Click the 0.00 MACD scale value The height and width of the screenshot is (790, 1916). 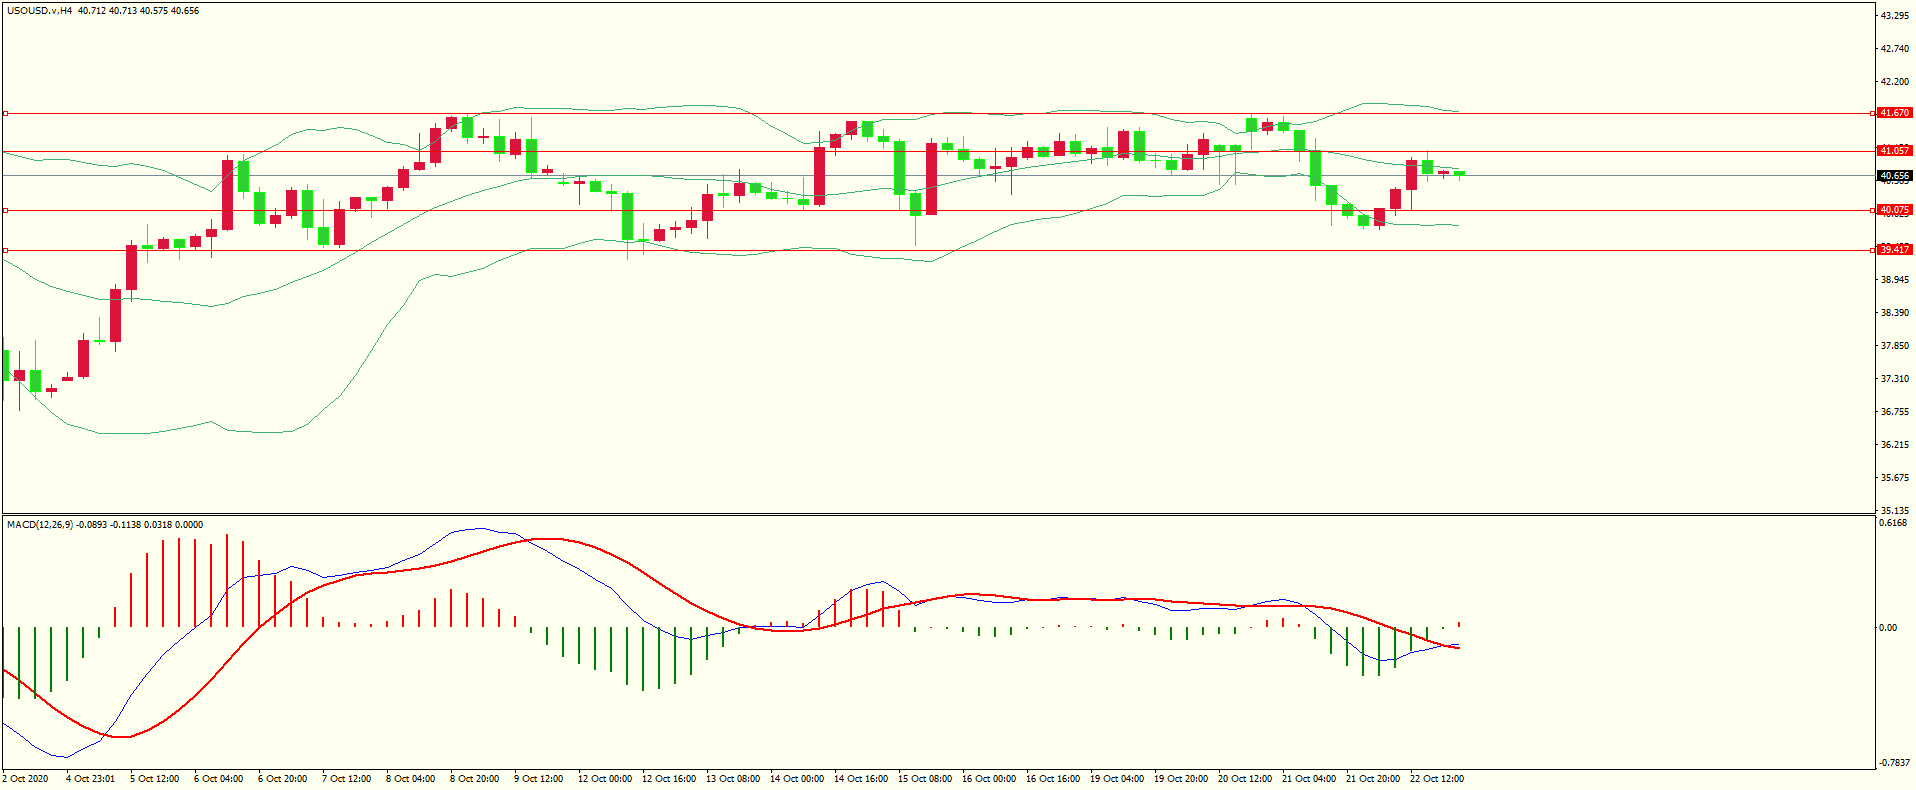pyautogui.click(x=1888, y=628)
